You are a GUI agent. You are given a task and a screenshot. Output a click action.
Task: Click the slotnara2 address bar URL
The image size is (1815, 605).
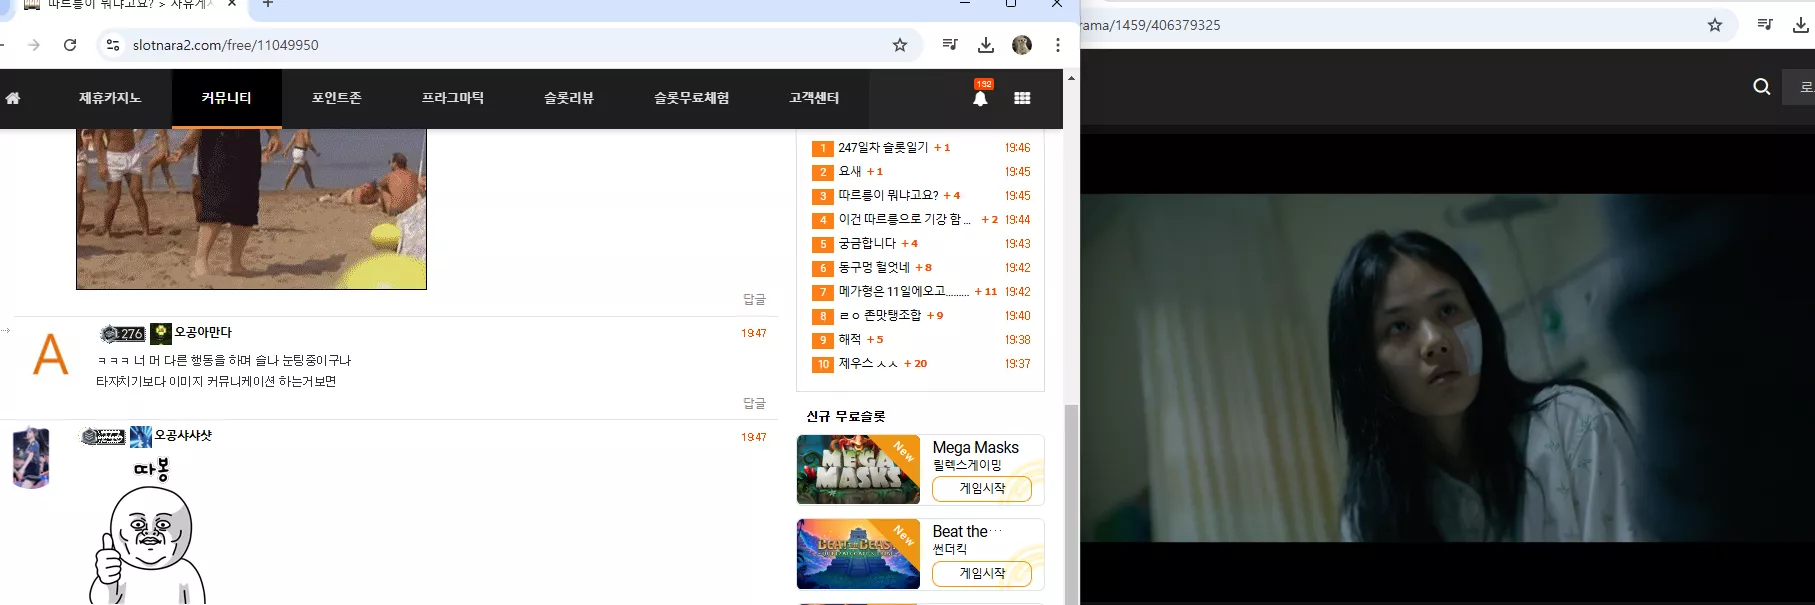point(226,45)
